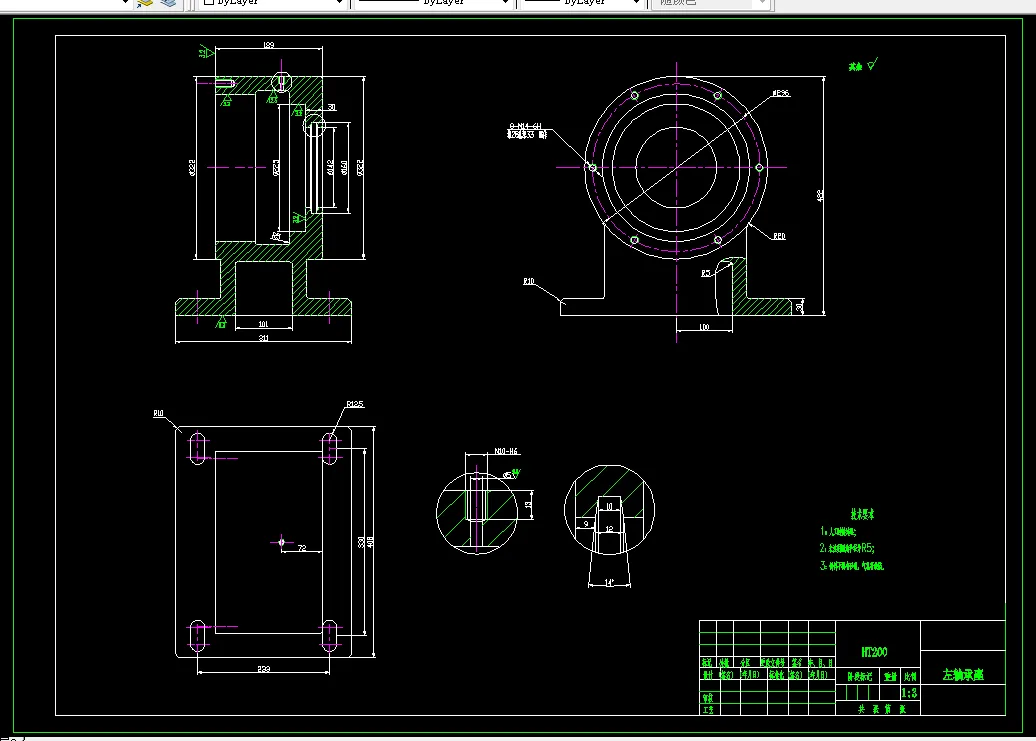Select the M10-H6 thread callout
This screenshot has height=741, width=1036.
pyautogui.click(x=506, y=451)
